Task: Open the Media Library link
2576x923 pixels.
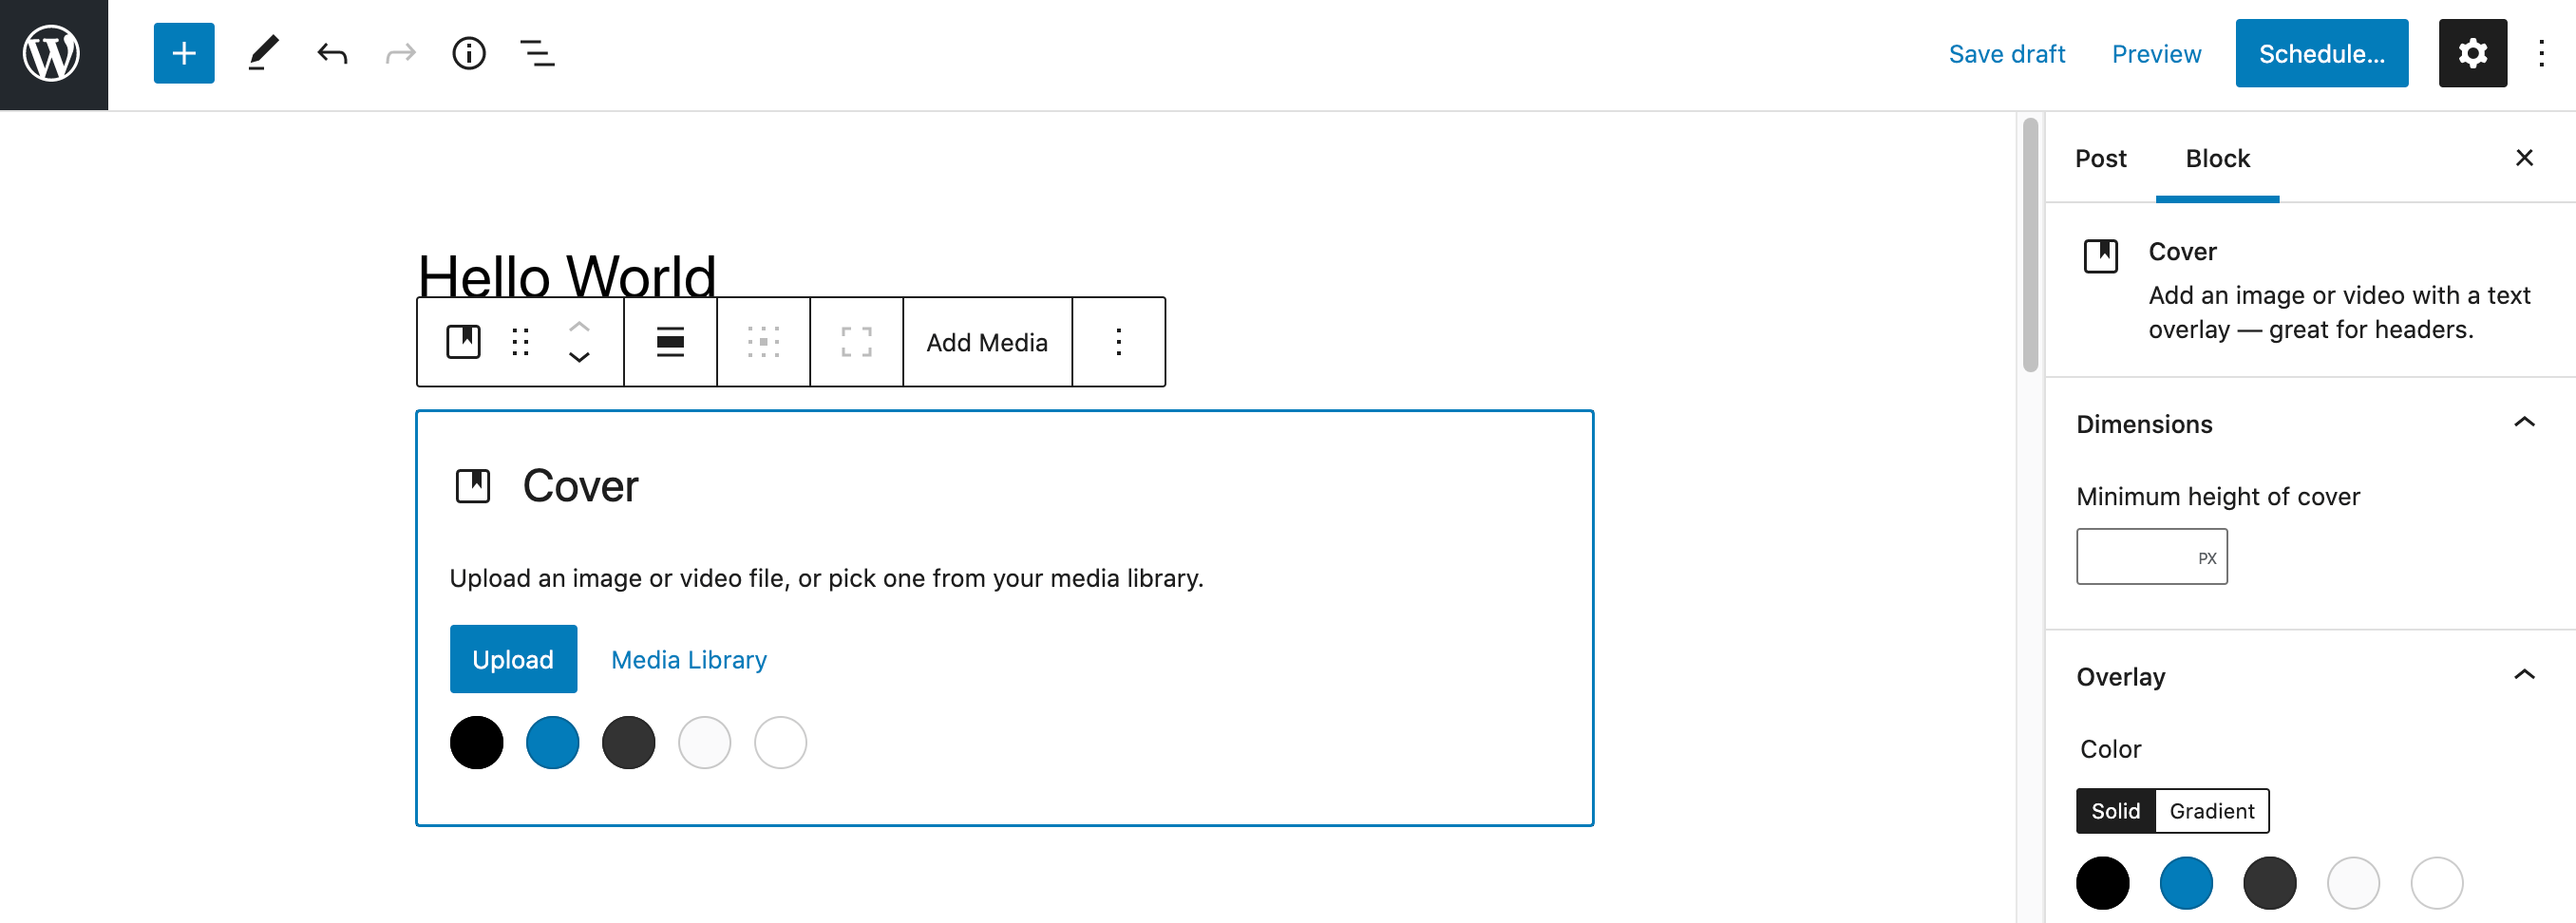Action: pos(688,660)
